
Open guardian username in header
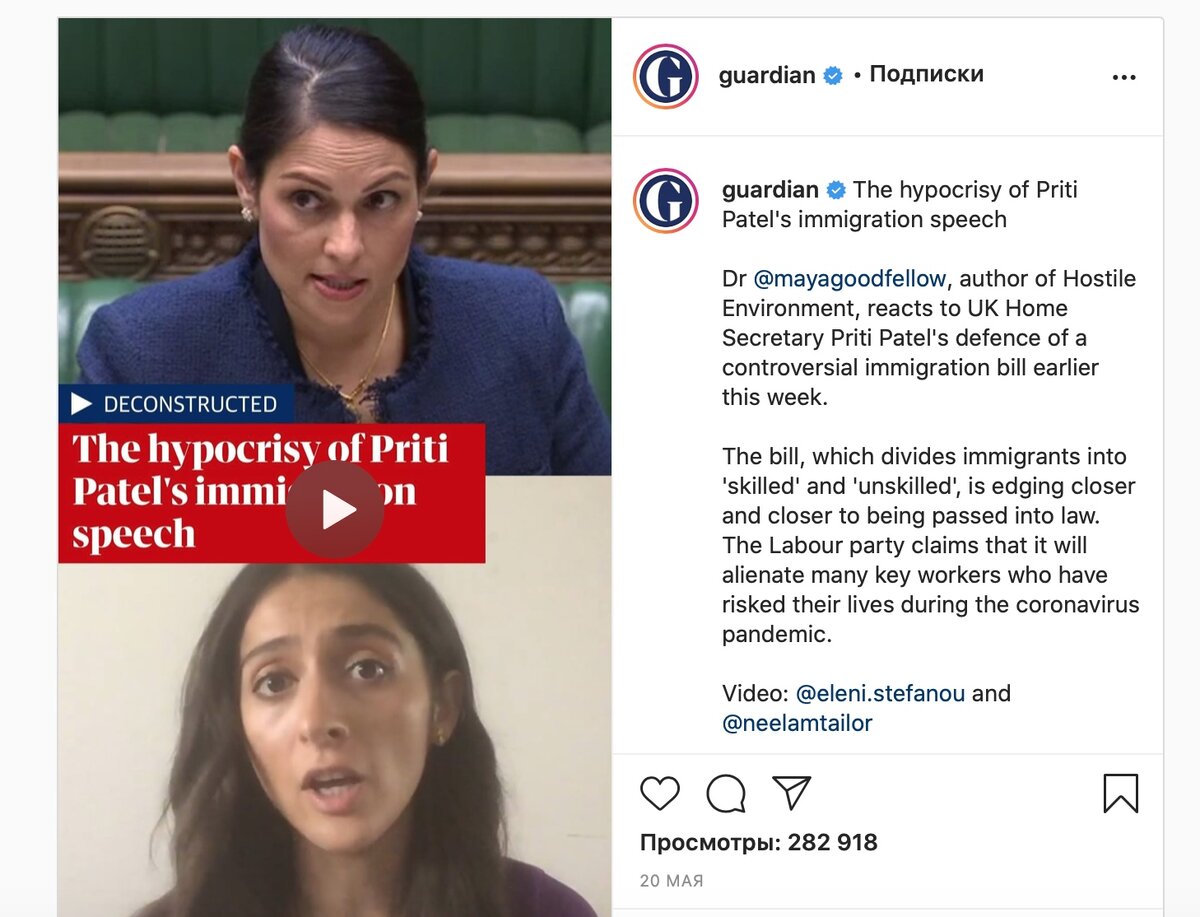767,75
